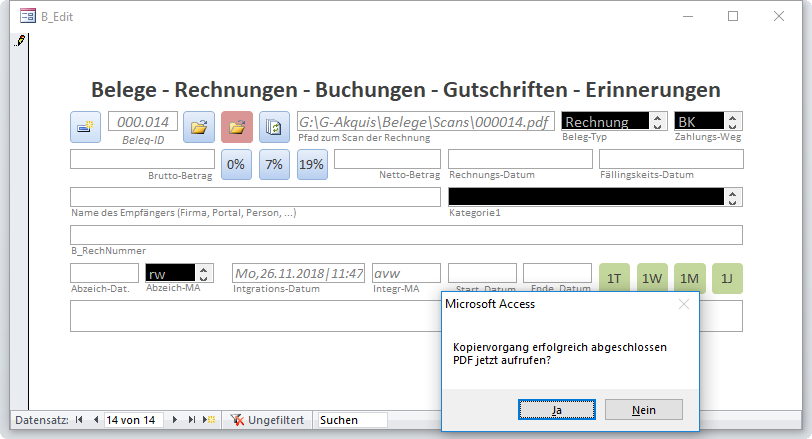Click the copy documents refresh icon
The width and height of the screenshot is (812, 439).
coord(274,127)
